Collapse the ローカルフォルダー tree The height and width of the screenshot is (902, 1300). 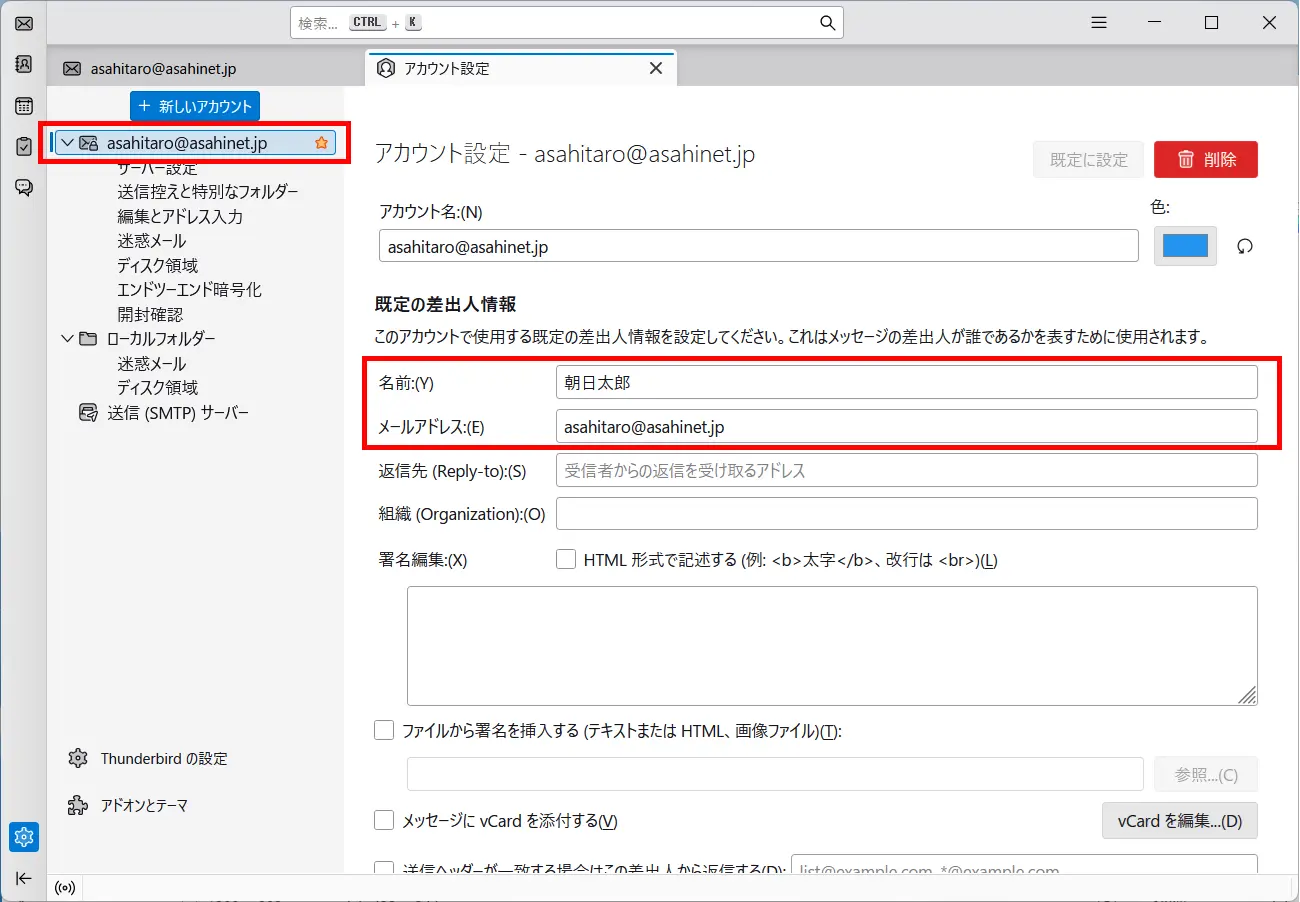(66, 338)
